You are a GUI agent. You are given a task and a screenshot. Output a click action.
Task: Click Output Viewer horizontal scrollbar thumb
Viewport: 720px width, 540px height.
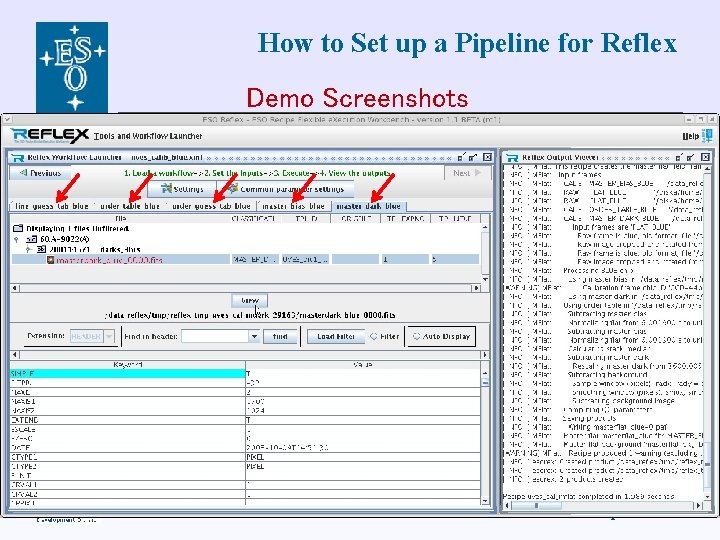tap(536, 506)
